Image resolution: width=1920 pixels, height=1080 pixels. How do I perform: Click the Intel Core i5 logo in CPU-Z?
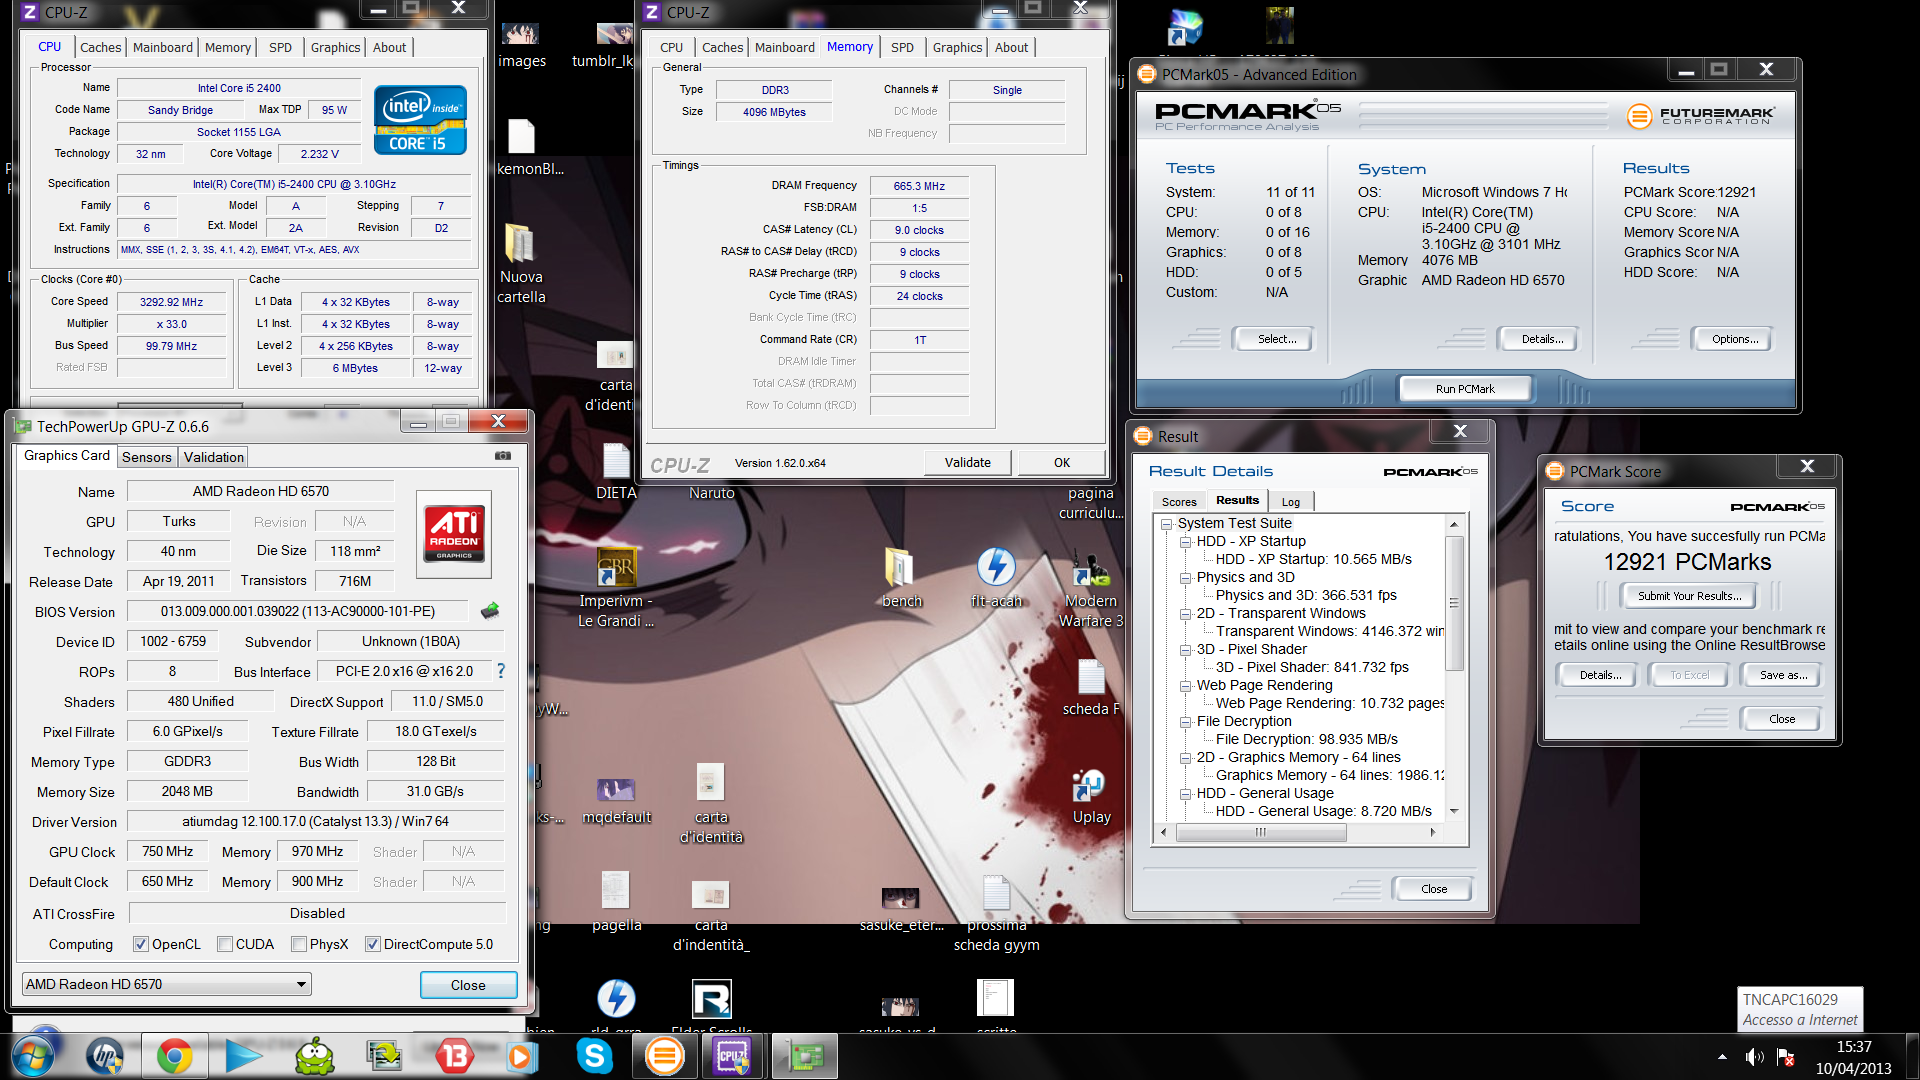[420, 120]
